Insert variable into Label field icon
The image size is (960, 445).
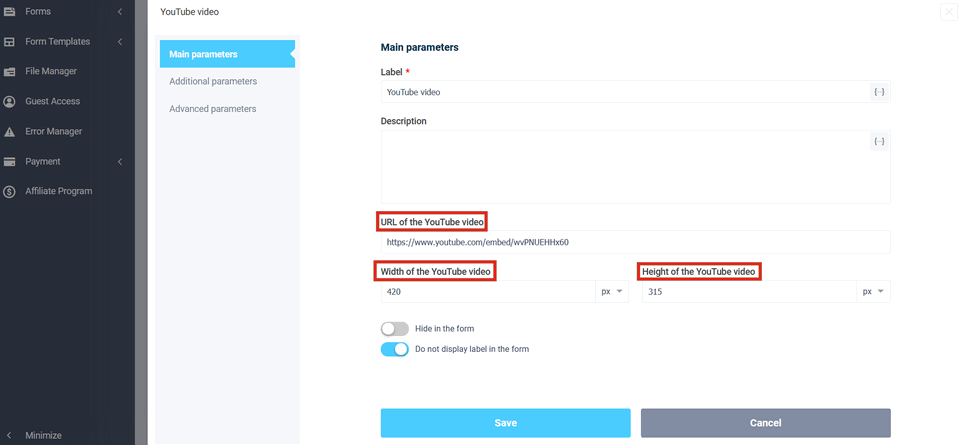pyautogui.click(x=879, y=92)
